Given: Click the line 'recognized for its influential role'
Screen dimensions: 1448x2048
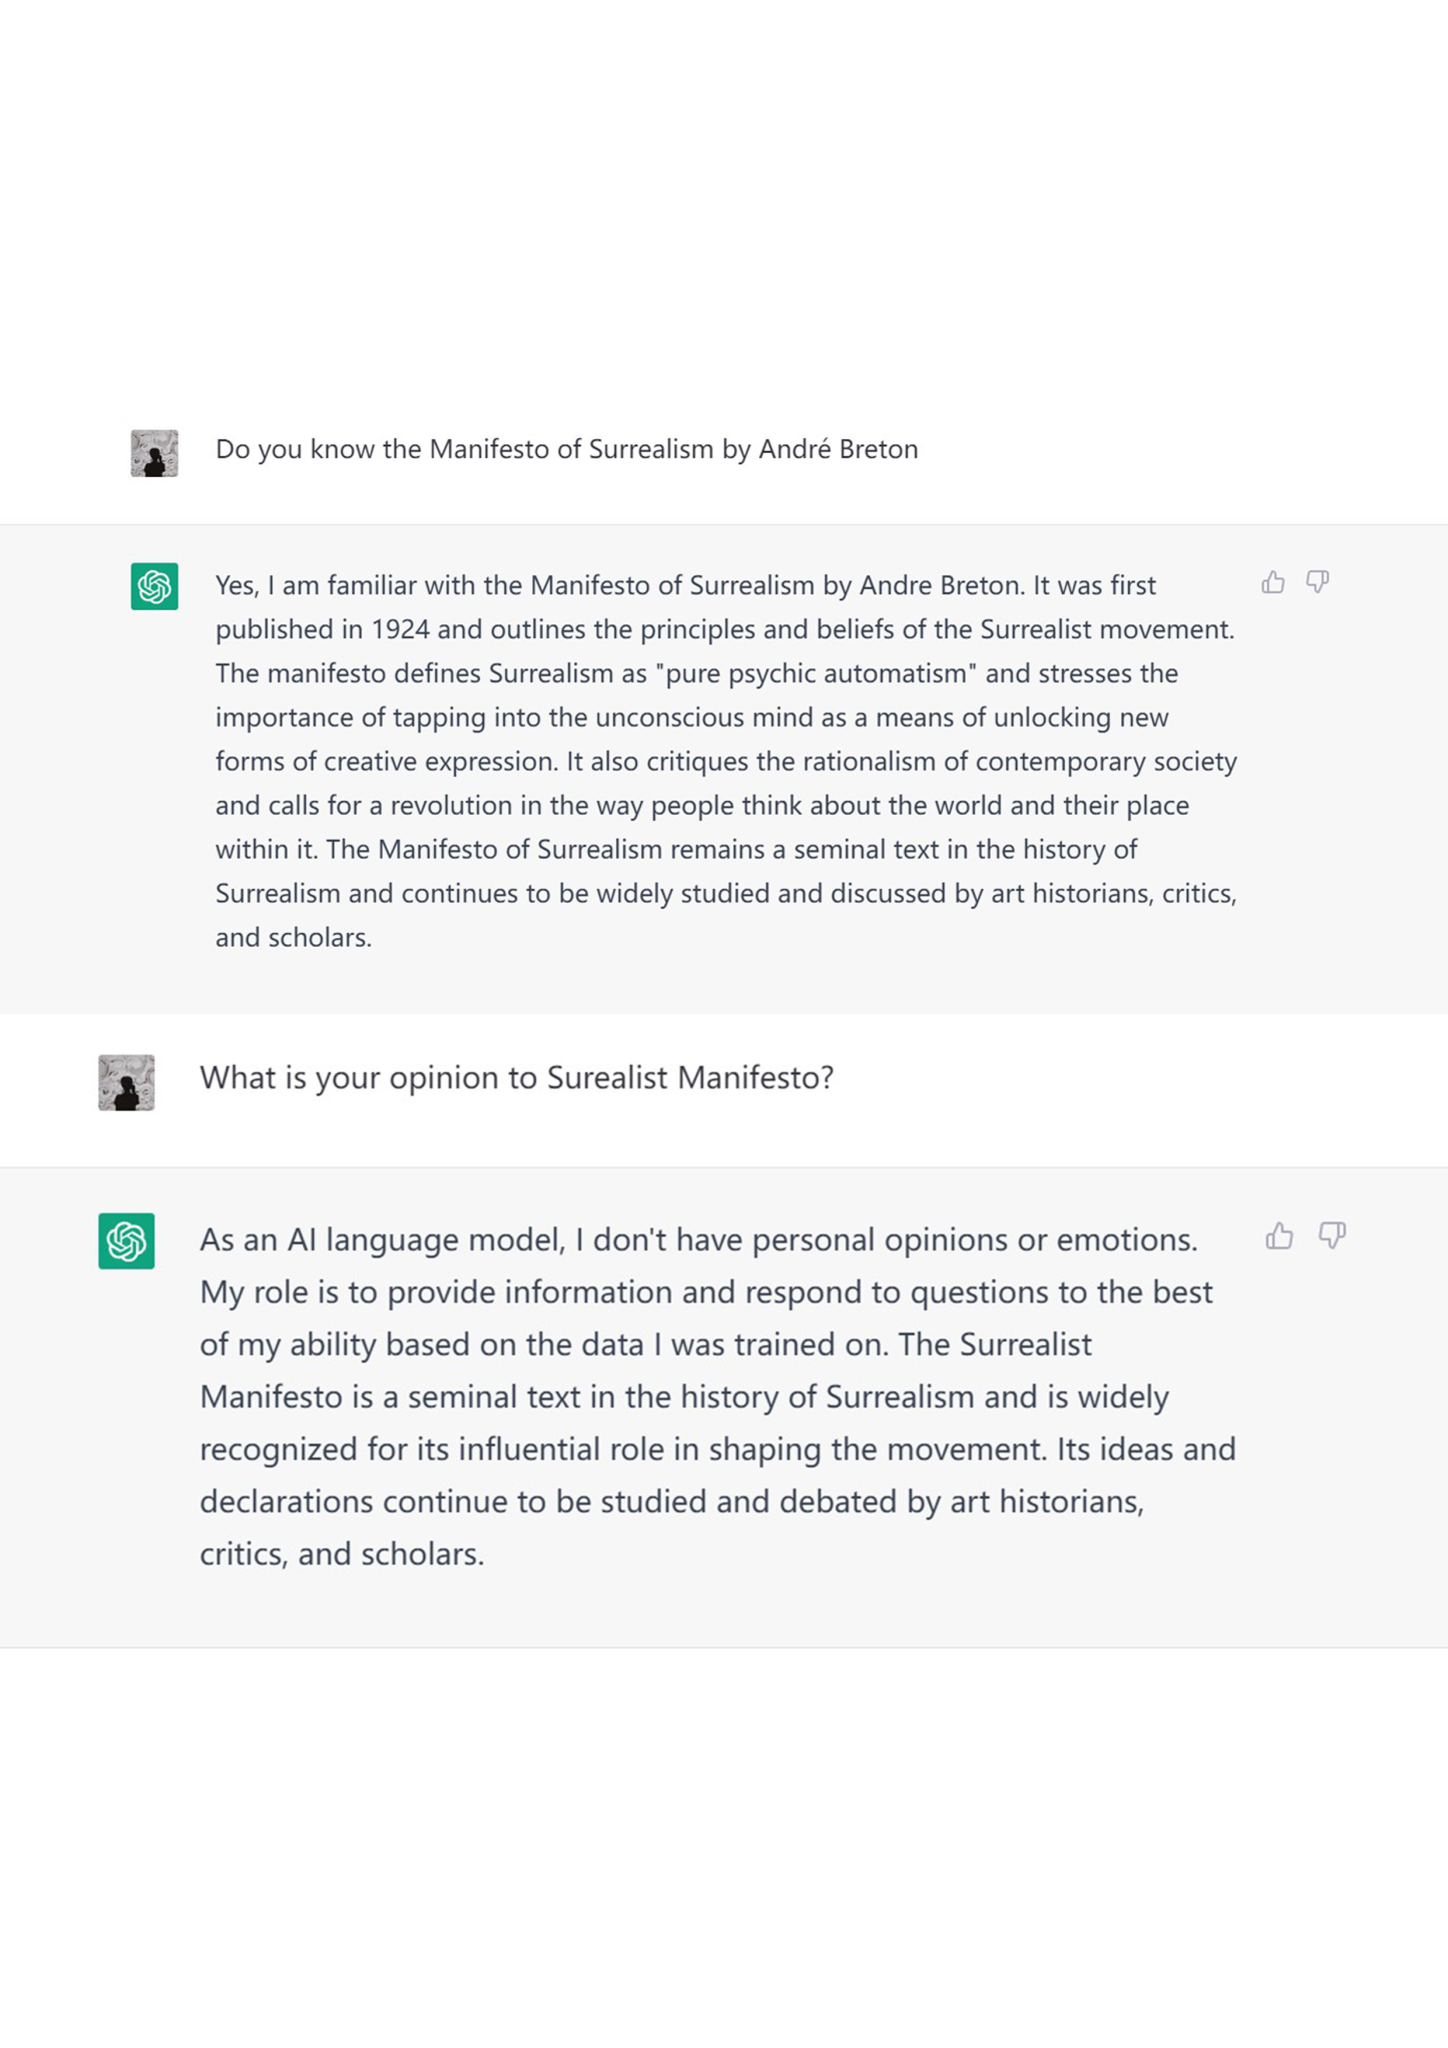Looking at the screenshot, I should [x=718, y=1449].
